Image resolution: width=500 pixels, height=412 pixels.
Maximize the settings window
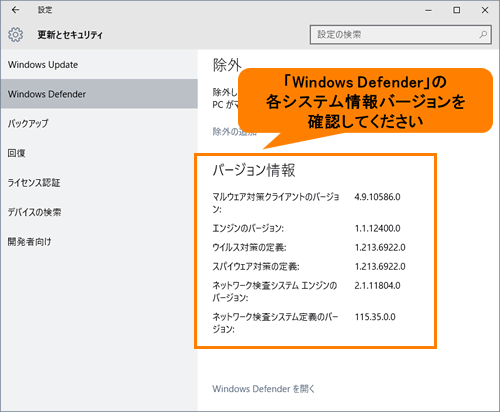coord(457,10)
